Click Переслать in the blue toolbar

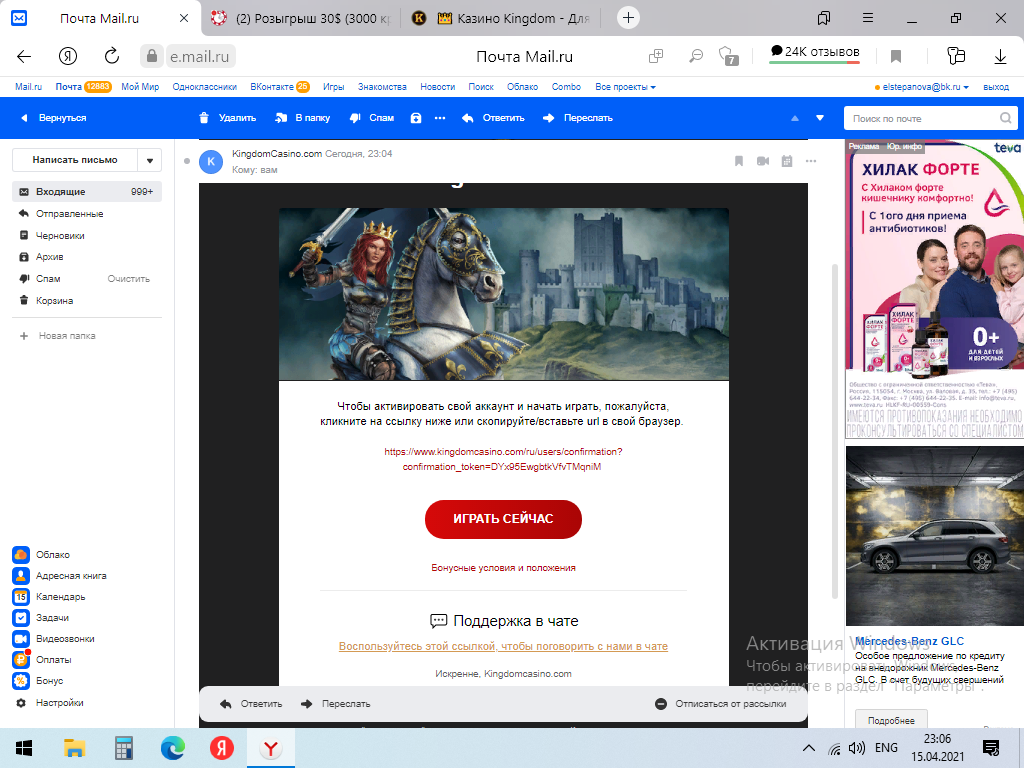pos(577,118)
